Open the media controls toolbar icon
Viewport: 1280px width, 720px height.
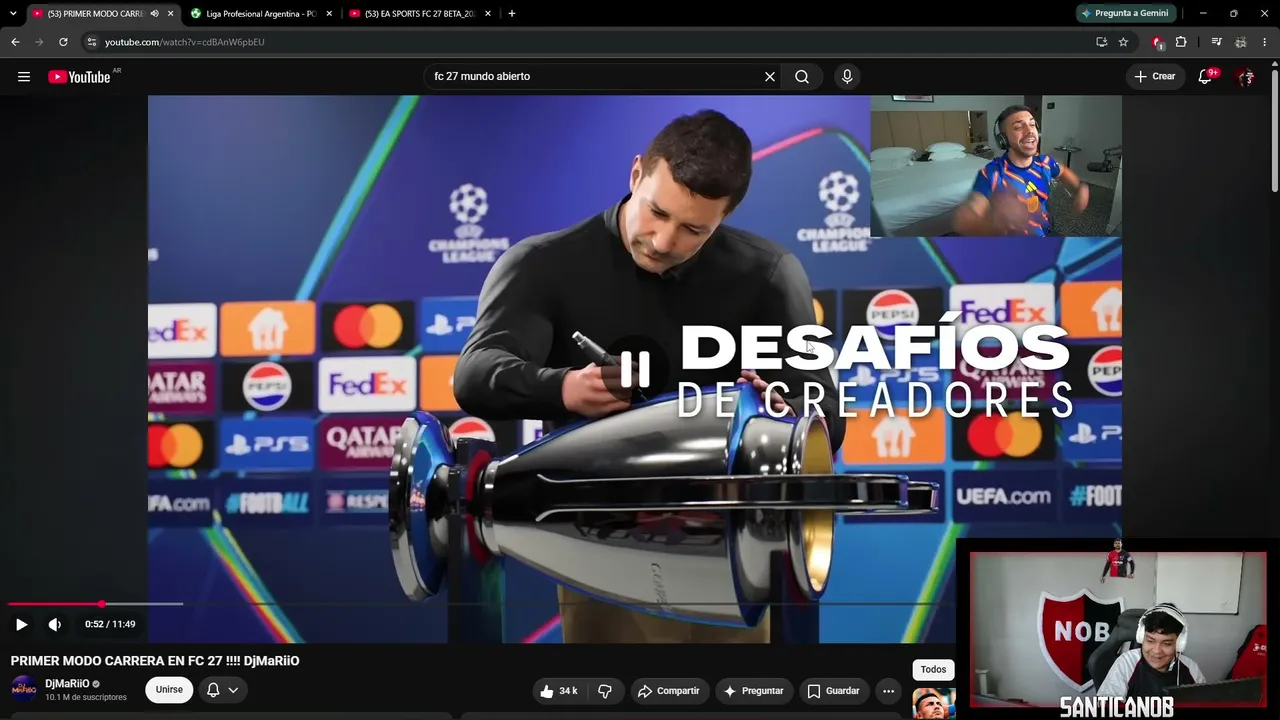1216,42
